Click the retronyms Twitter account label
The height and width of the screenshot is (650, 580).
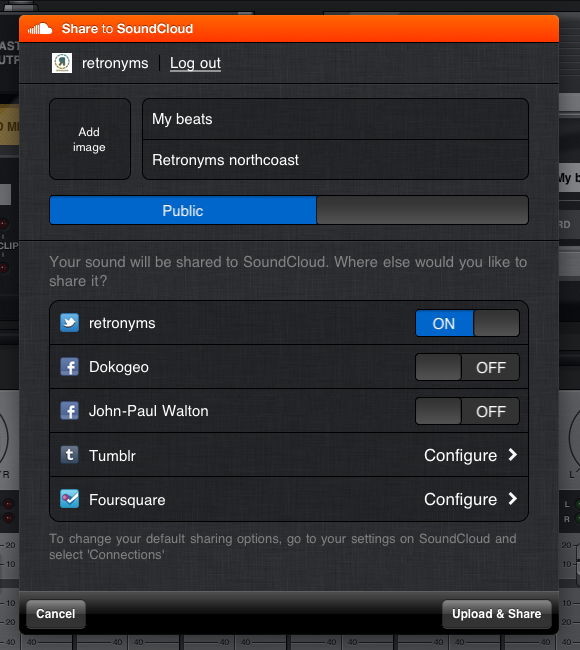point(122,323)
